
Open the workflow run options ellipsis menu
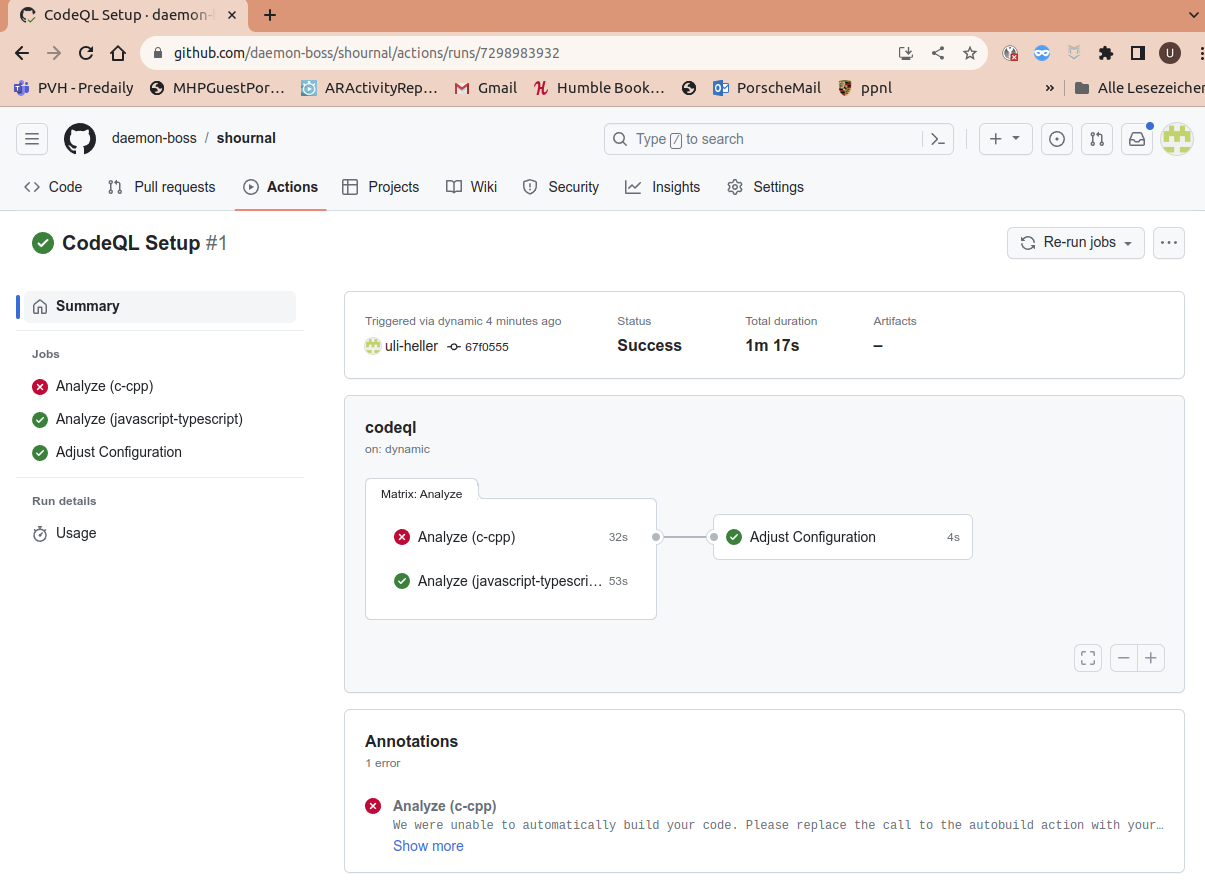click(x=1168, y=242)
